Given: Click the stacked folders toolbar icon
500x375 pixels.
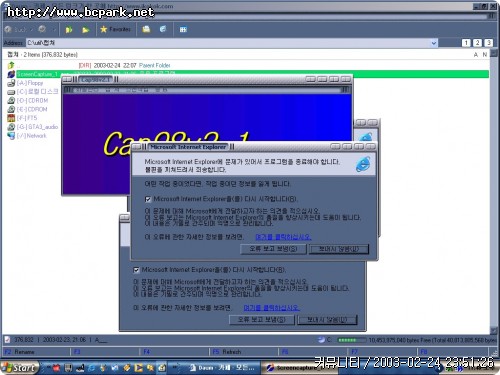Looking at the screenshot, I should pyautogui.click(x=146, y=29).
